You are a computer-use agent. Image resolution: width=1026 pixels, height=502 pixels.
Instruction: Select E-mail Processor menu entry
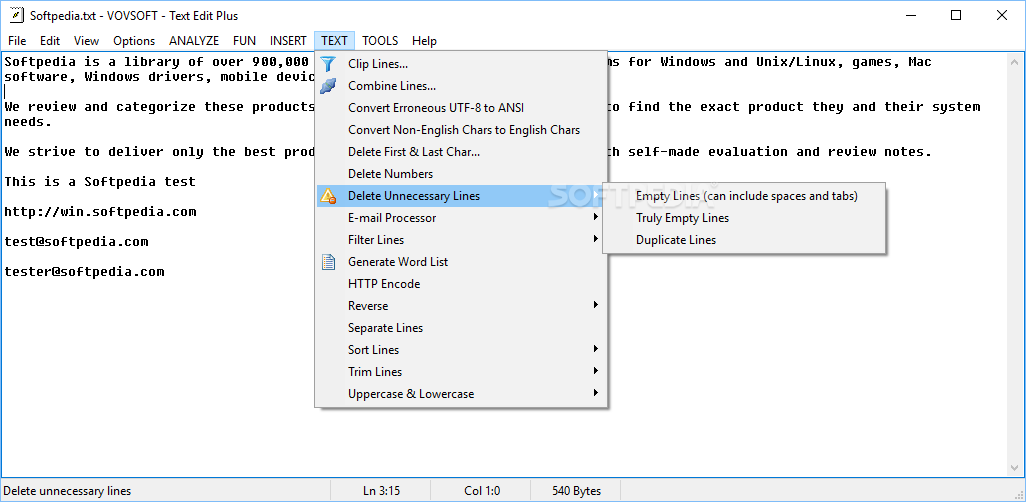462,218
